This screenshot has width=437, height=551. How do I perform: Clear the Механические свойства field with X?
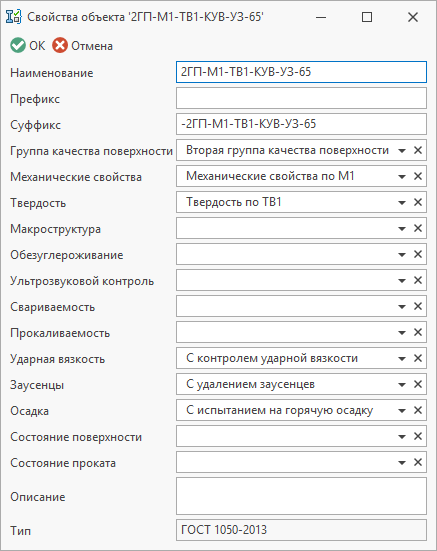418,176
